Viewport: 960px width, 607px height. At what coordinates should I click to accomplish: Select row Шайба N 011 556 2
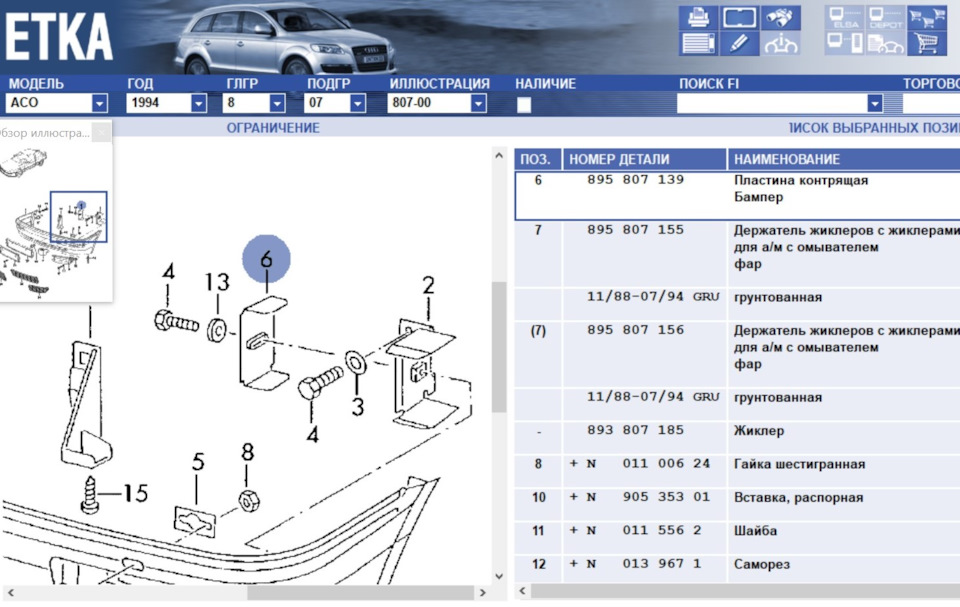click(x=737, y=537)
